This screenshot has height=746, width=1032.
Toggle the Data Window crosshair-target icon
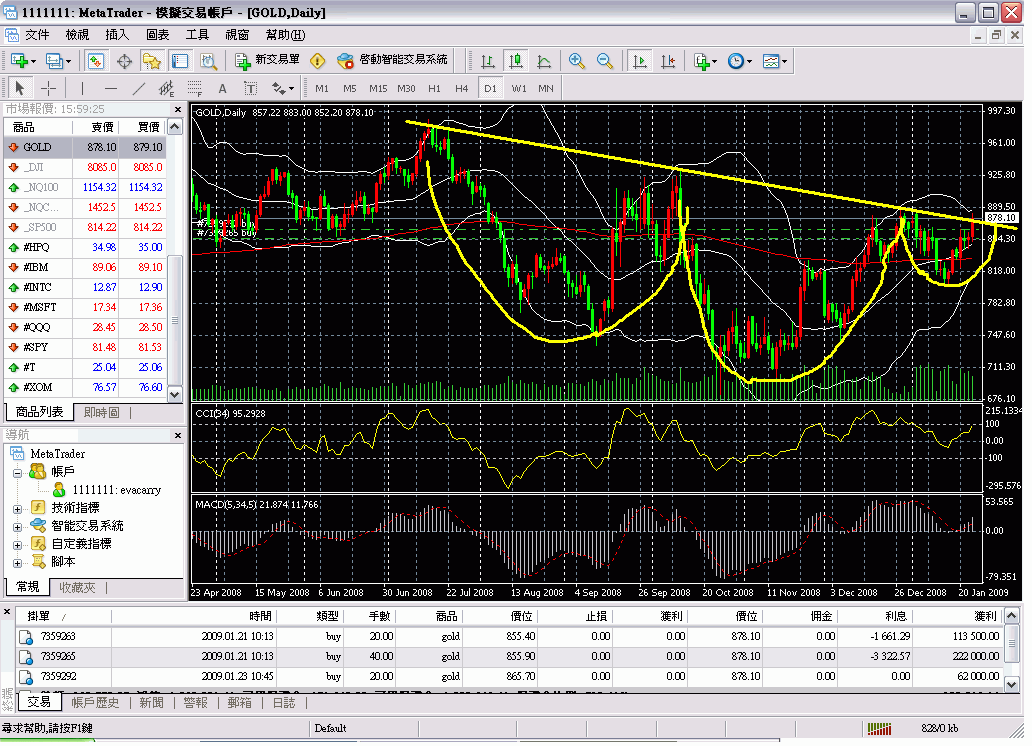[x=124, y=61]
